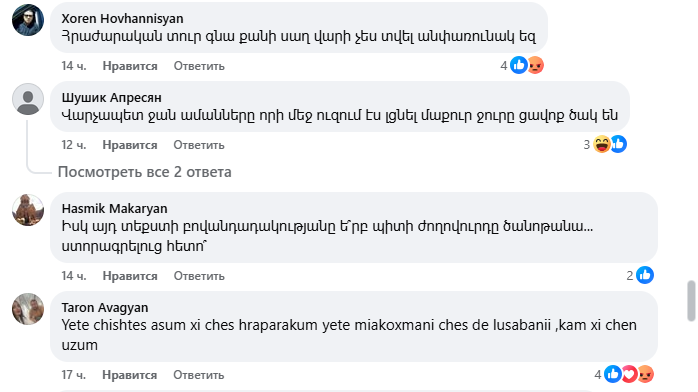The height and width of the screenshot is (392, 698).
Task: Open Hasmik Makaryan's profile name link
Action: [114, 208]
